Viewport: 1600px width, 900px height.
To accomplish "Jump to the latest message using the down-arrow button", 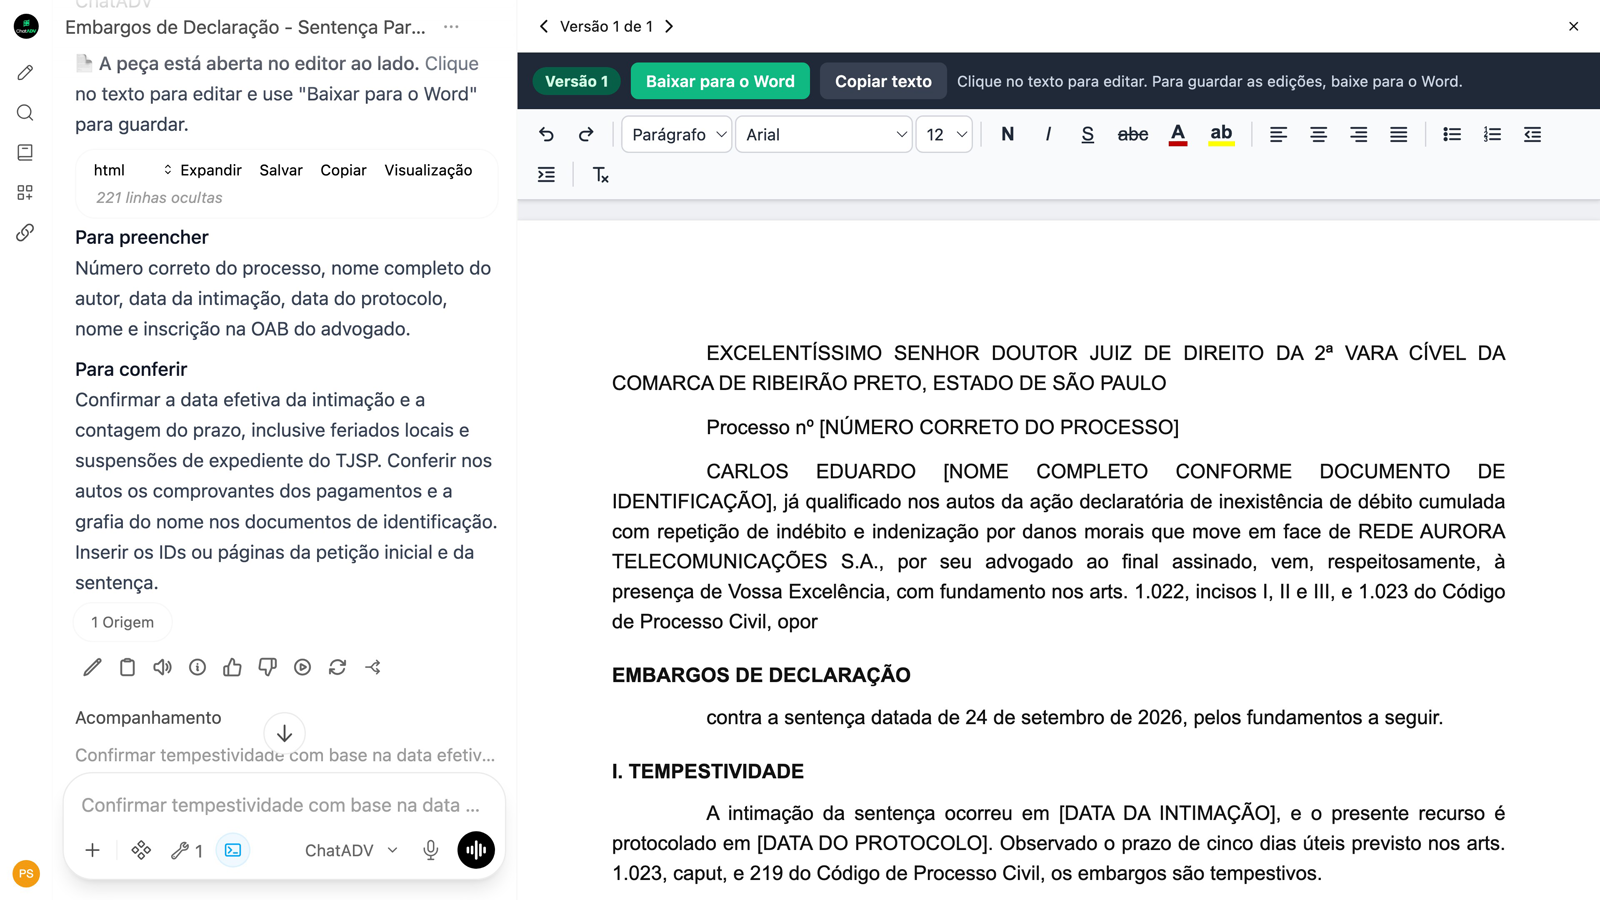I will 284,733.
